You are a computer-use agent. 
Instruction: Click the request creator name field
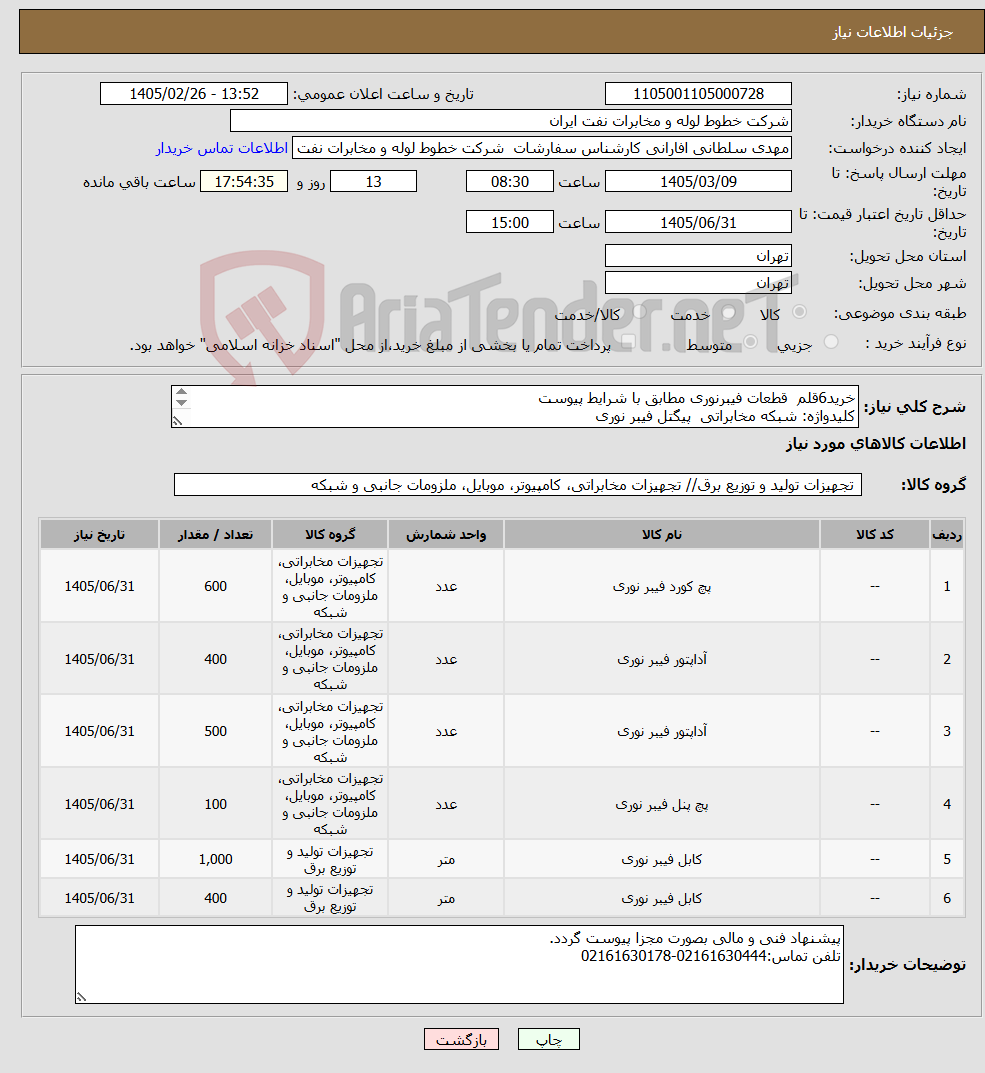pos(542,148)
